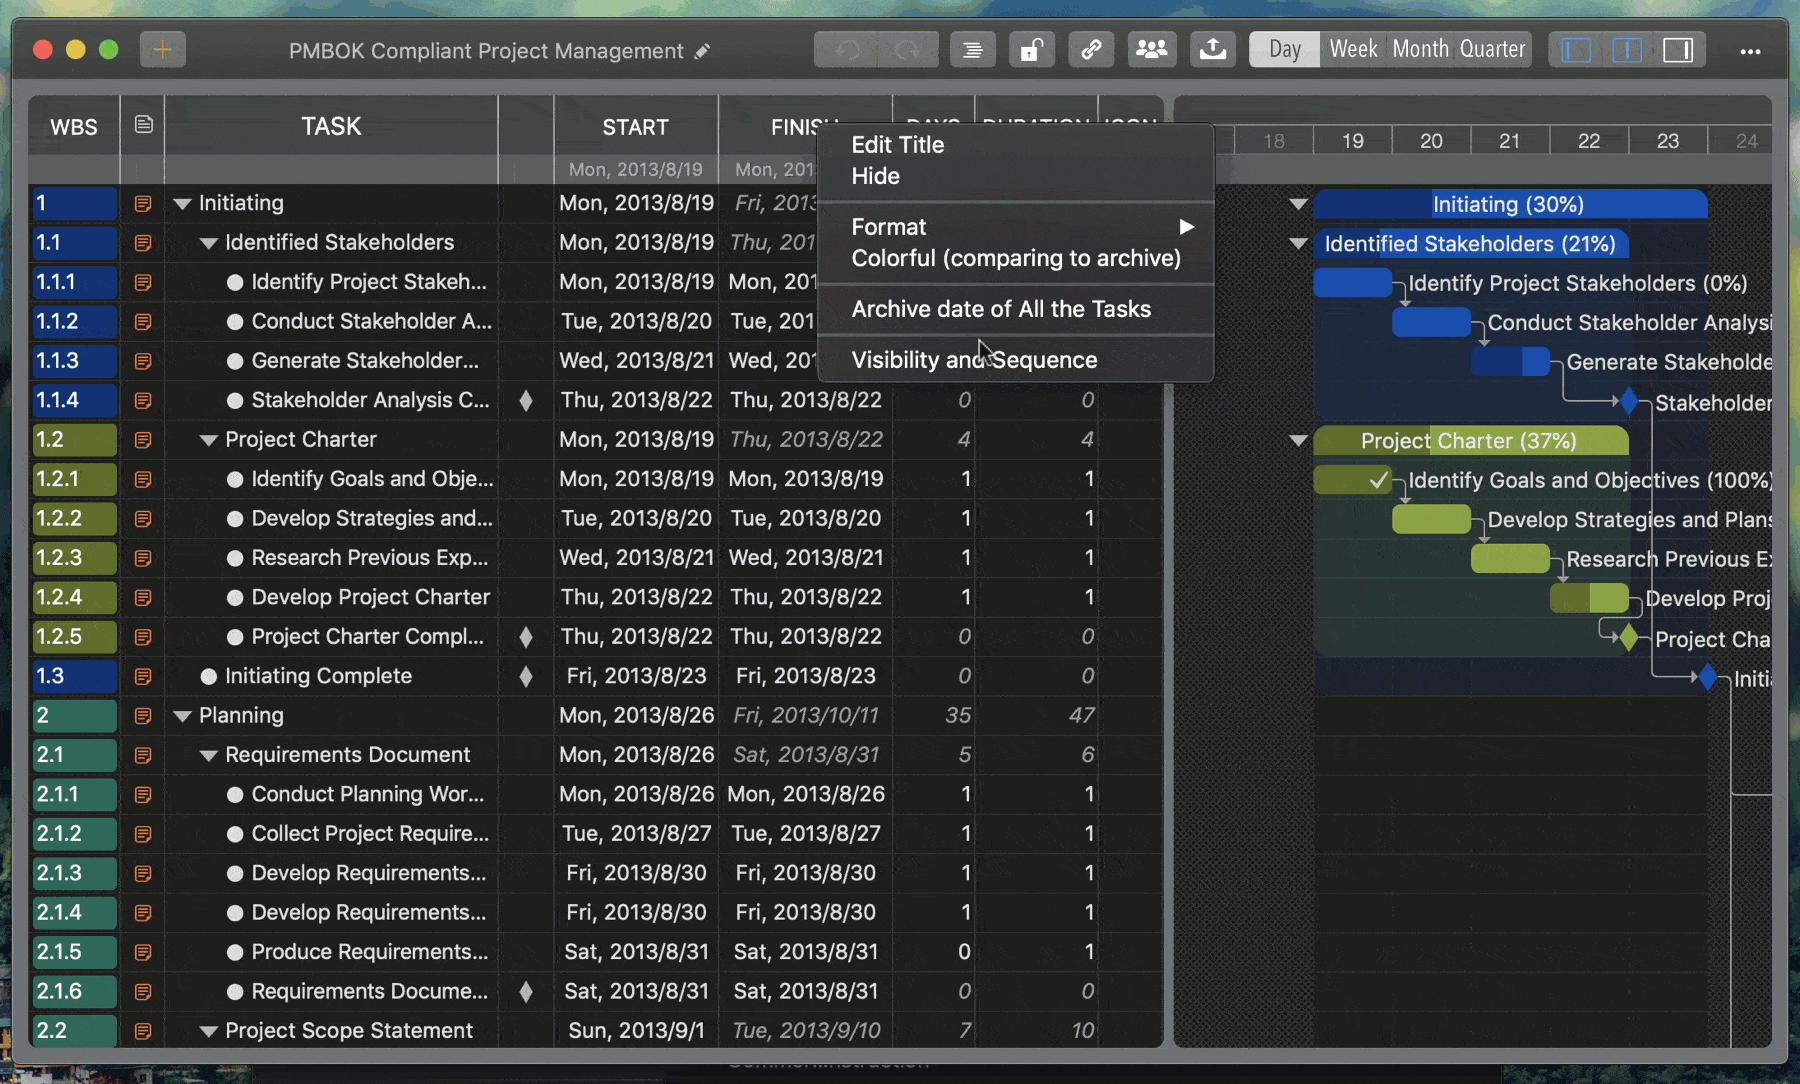Switch timeline to Week view

coord(1353,49)
